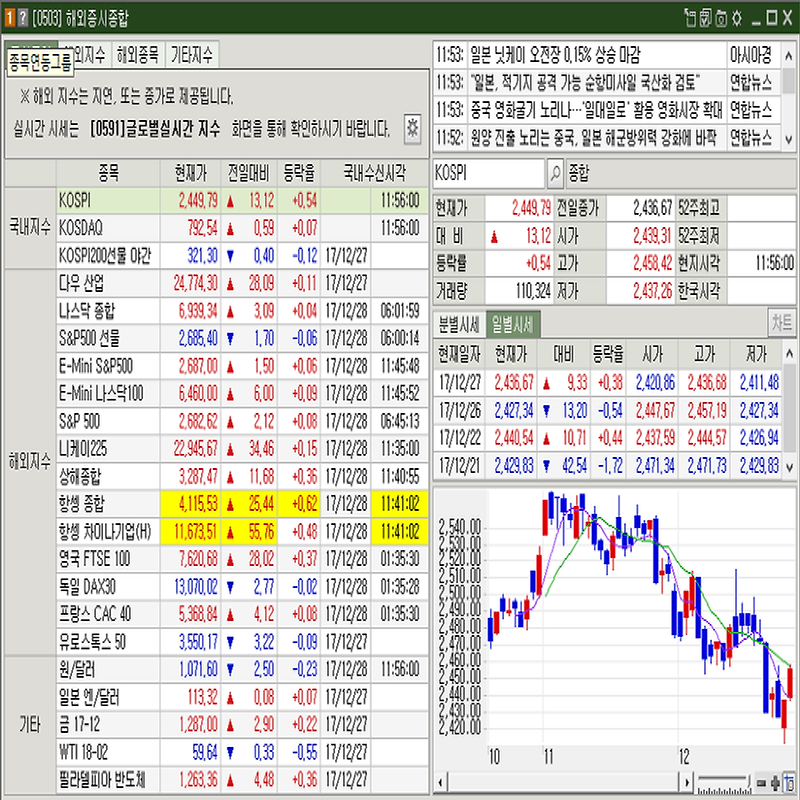This screenshot has width=800, height=800.
Task: Click the camera-like icon in title bar
Action: (x=721, y=17)
